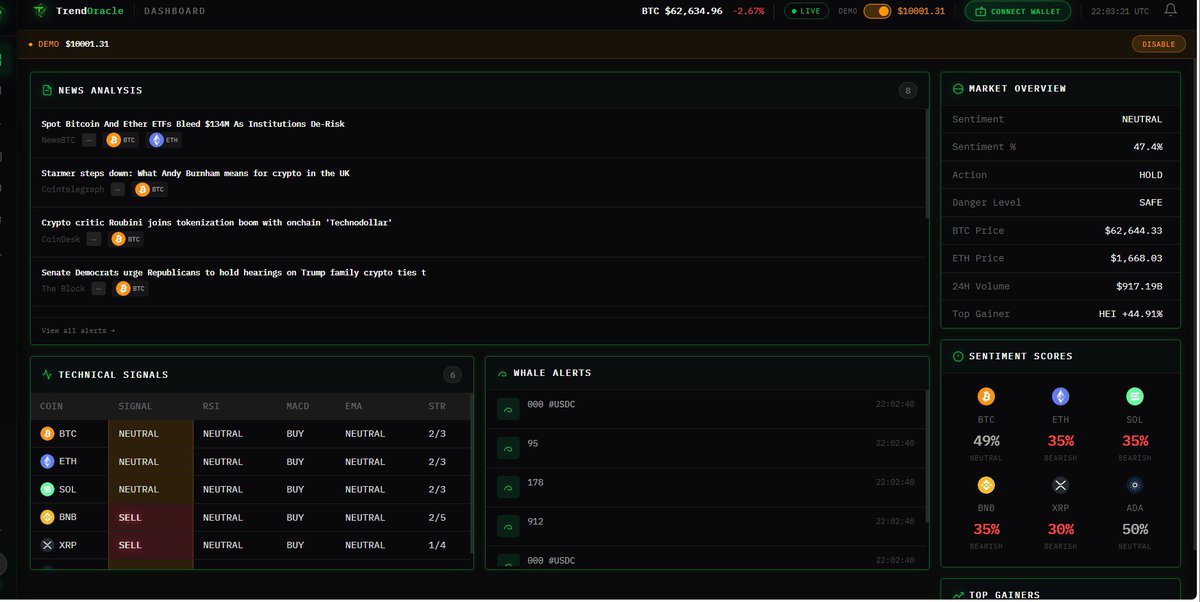Click the ADA icon in Sentiment Scores
The image size is (1200, 602).
(1135, 485)
